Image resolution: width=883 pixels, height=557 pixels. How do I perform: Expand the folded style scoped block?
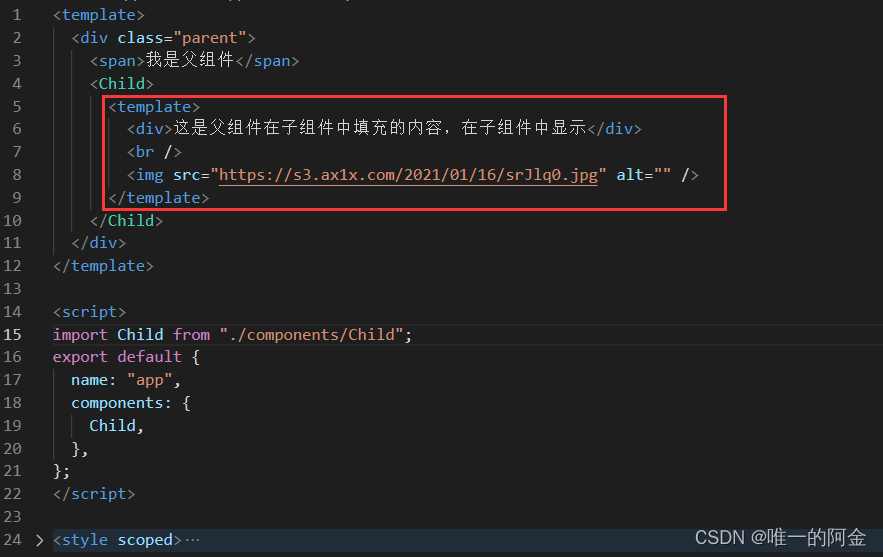tap(39, 540)
